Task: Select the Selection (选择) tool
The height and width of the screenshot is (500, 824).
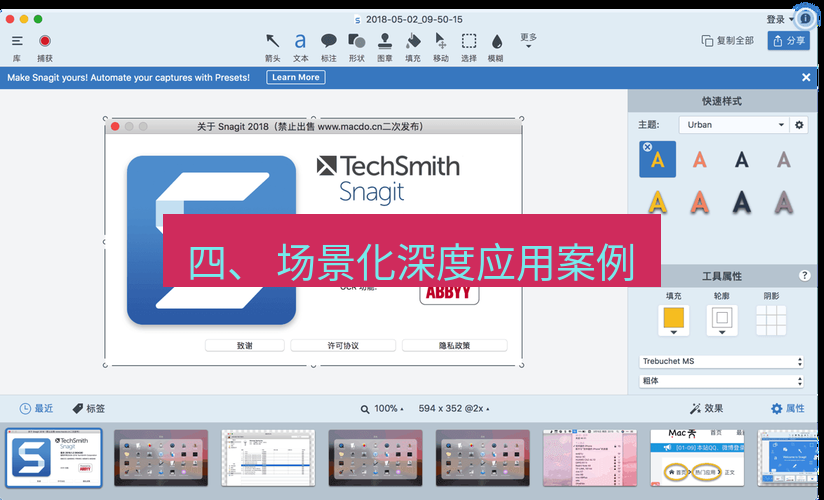Action: click(x=469, y=48)
